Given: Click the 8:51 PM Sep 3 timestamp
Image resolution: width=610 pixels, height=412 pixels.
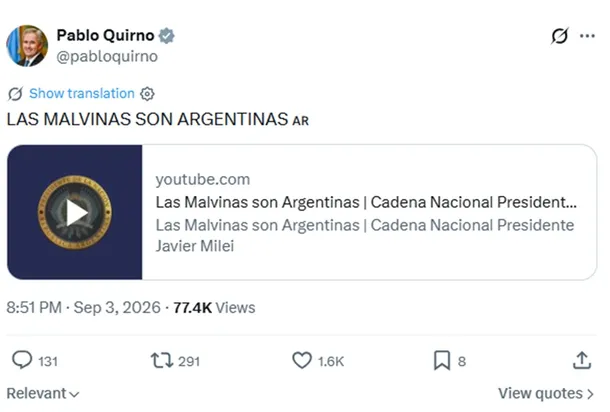Looking at the screenshot, I should point(83,307).
